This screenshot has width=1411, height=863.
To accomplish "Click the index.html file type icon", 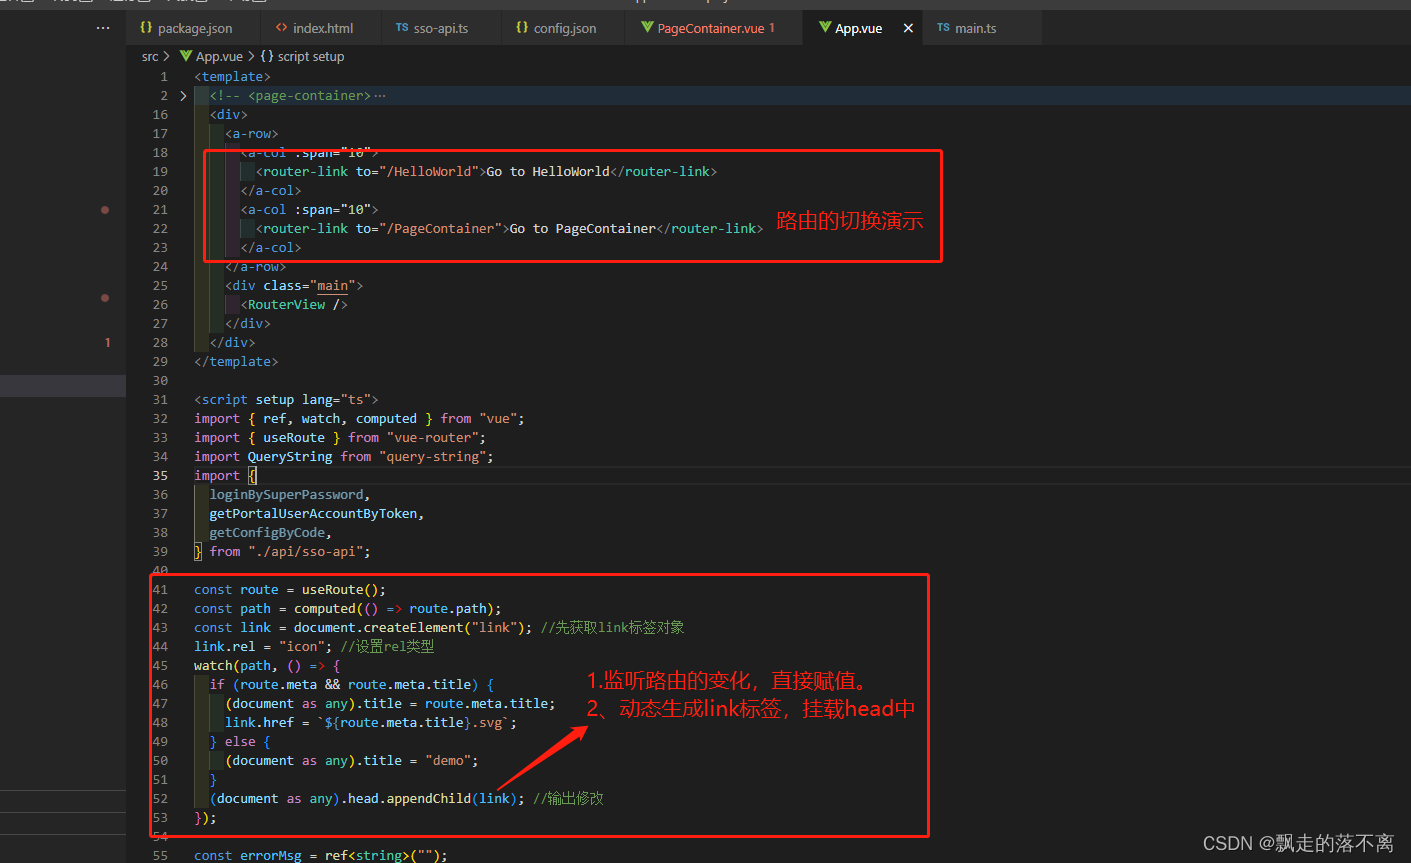I will [281, 28].
